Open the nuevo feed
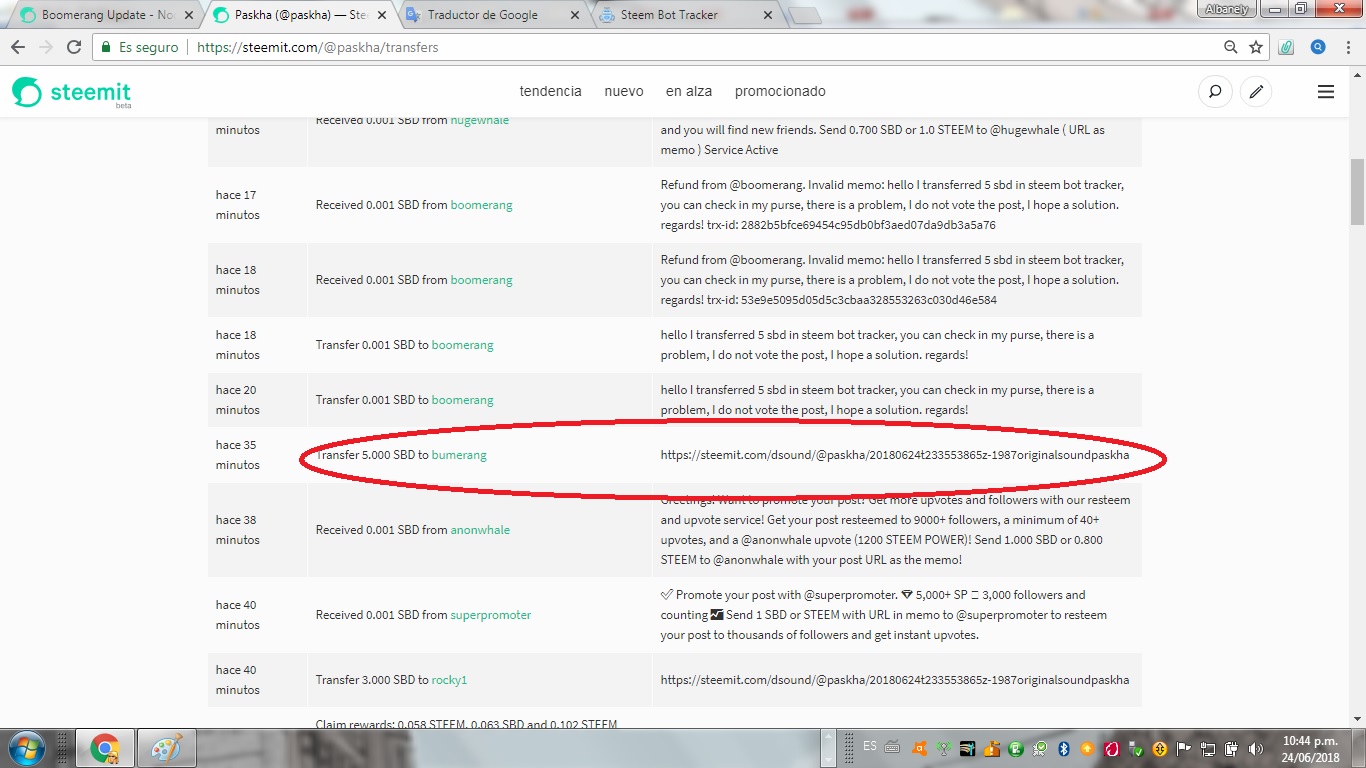 tap(624, 91)
